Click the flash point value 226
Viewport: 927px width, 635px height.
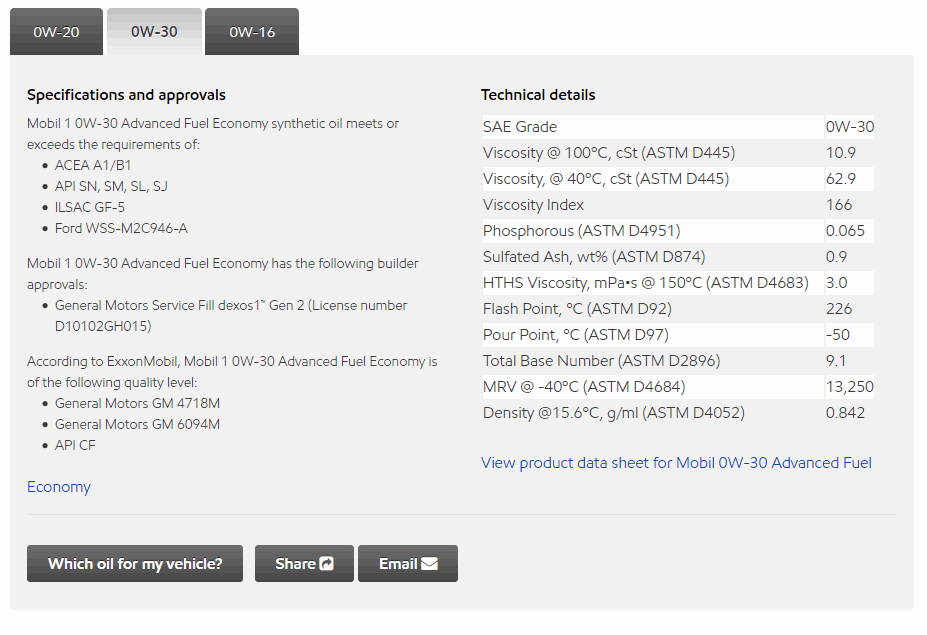tap(839, 309)
